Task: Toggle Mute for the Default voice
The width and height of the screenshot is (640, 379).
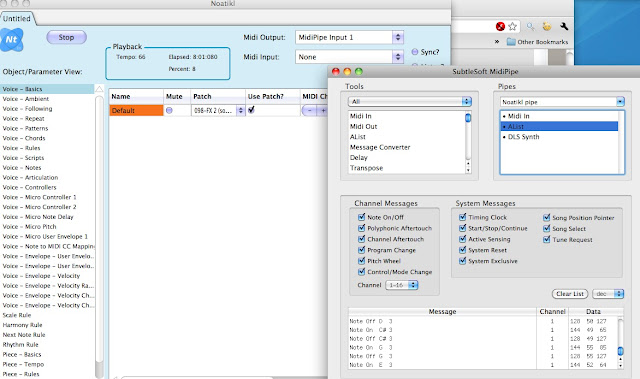Action: (x=169, y=110)
